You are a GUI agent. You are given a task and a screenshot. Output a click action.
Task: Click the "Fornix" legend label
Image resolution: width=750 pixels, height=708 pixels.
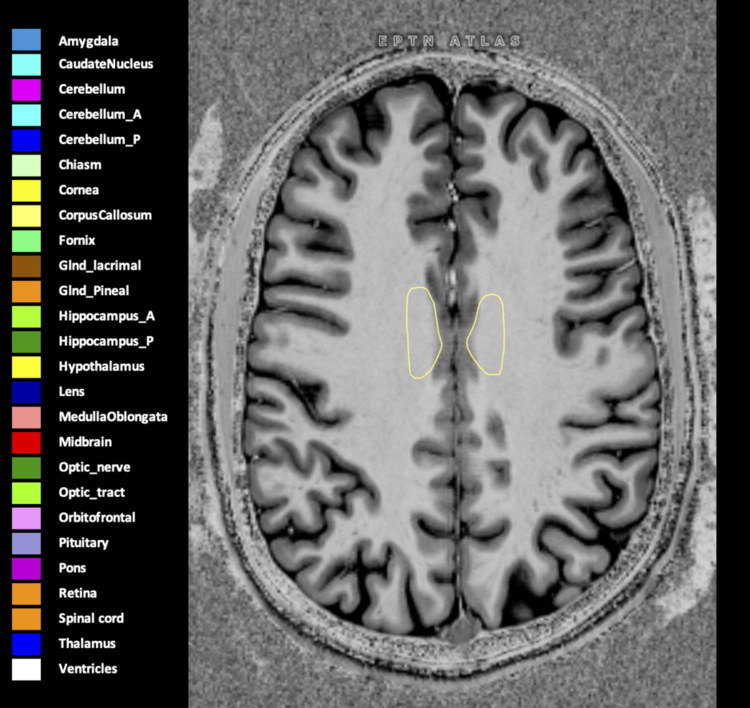pos(77,241)
